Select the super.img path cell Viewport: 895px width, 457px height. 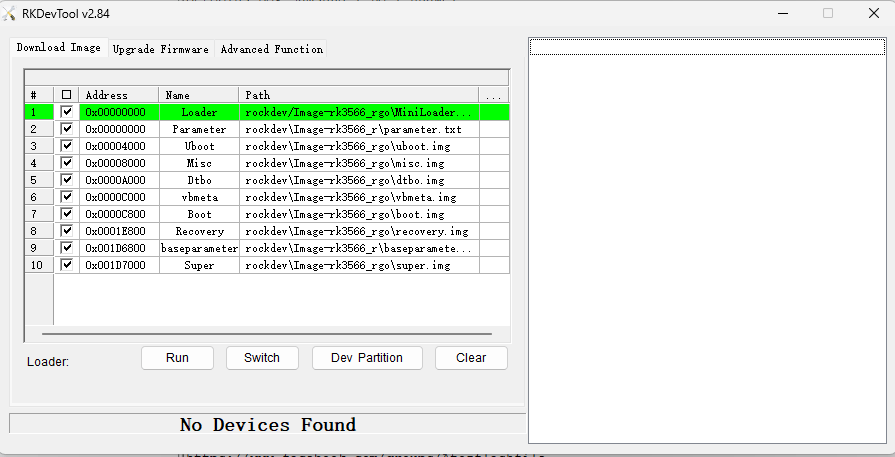tap(359, 265)
